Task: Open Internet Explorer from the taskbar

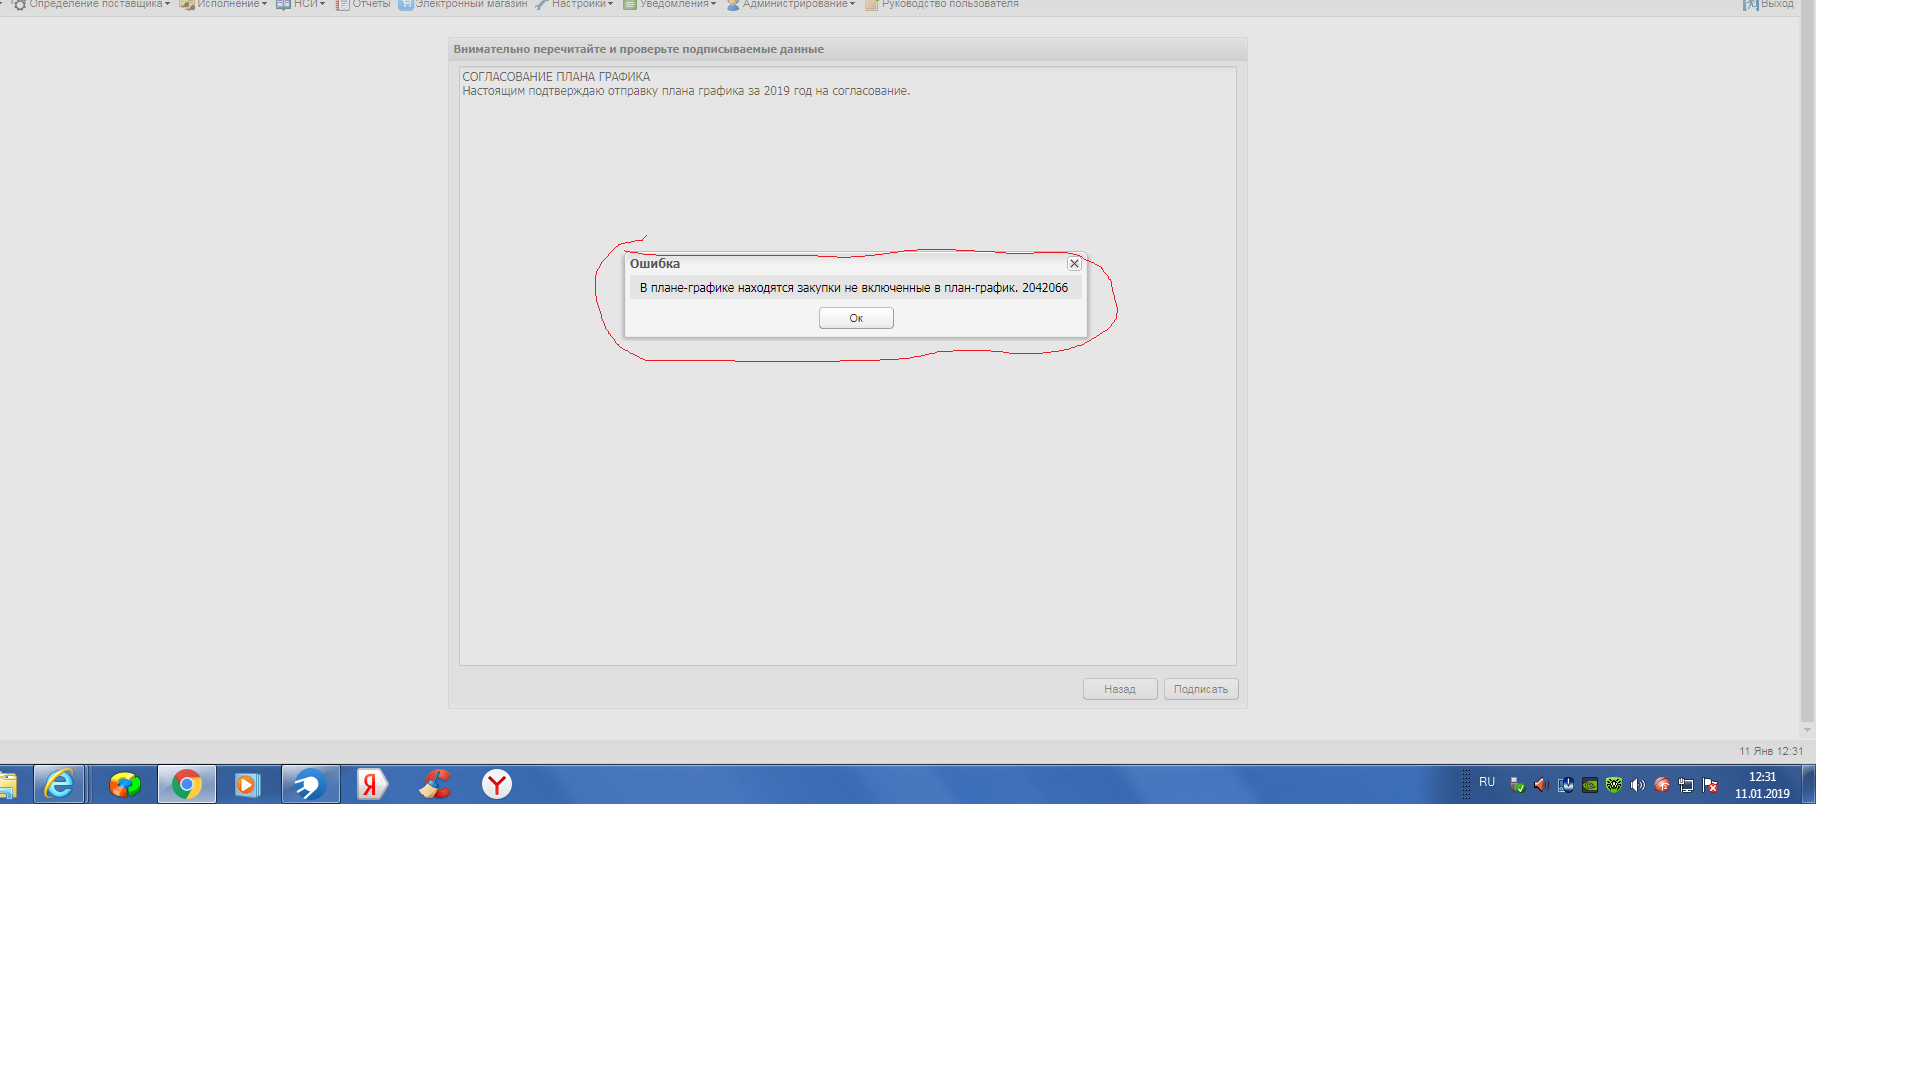Action: [x=59, y=784]
